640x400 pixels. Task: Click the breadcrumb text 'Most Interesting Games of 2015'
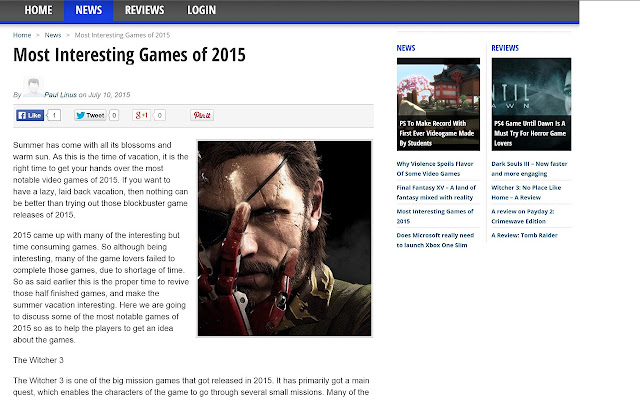click(x=122, y=35)
